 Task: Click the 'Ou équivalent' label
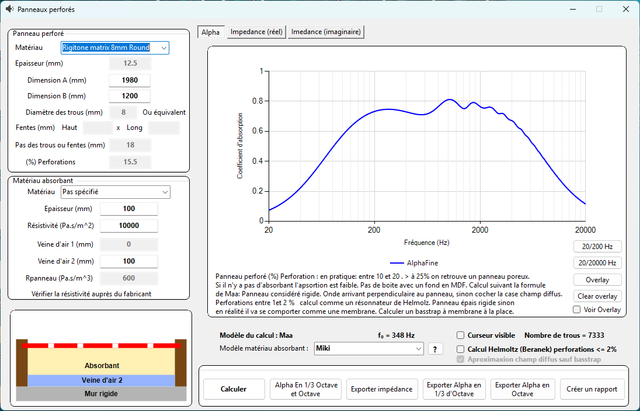point(164,112)
